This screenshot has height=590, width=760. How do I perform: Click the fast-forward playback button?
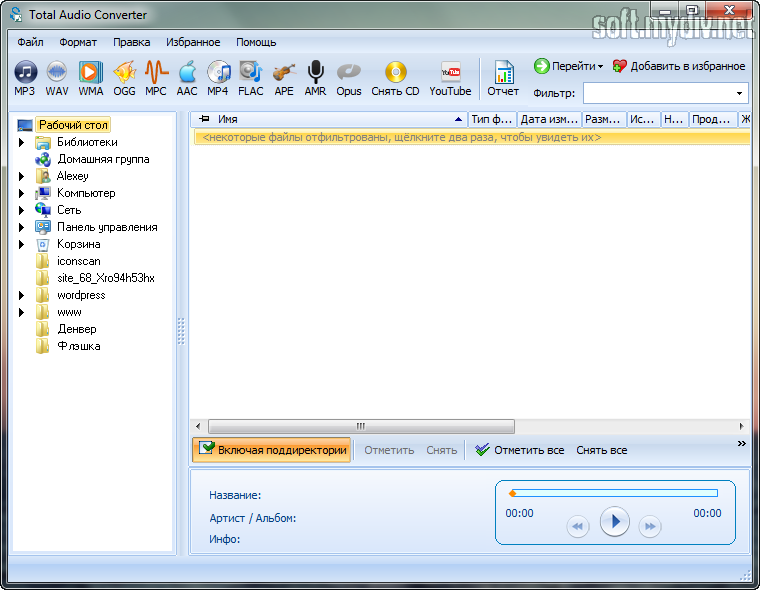point(650,526)
